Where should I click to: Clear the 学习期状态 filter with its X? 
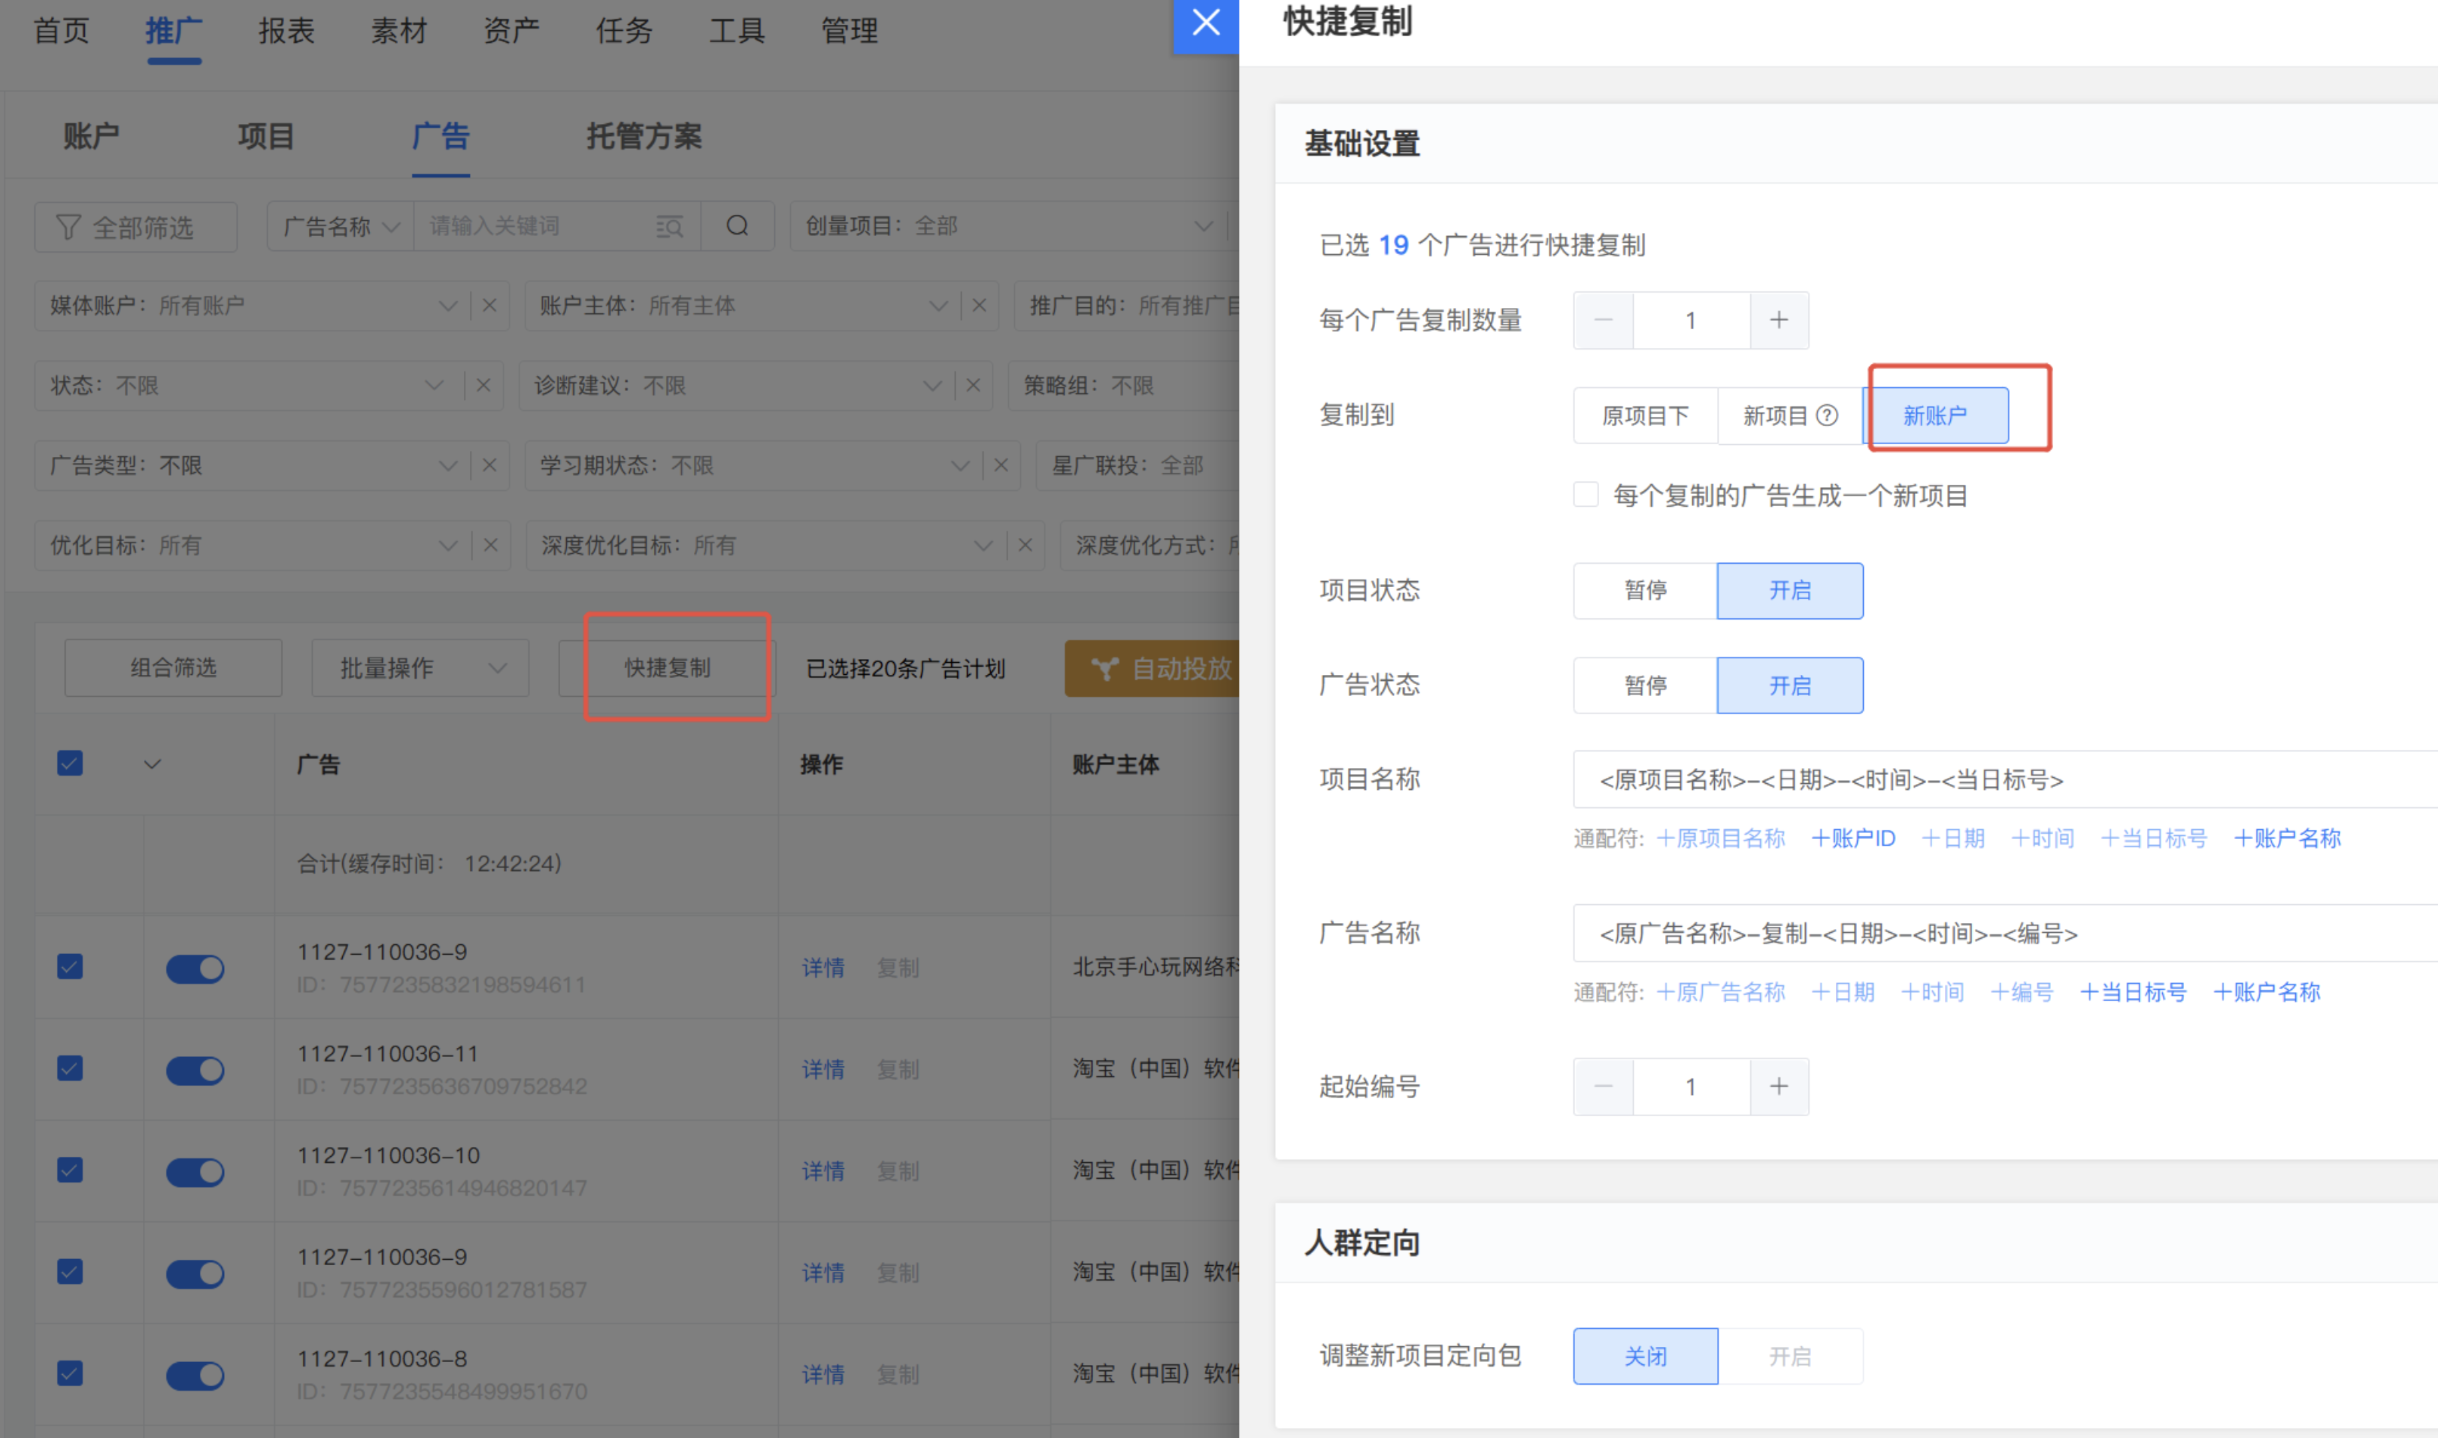click(1000, 465)
